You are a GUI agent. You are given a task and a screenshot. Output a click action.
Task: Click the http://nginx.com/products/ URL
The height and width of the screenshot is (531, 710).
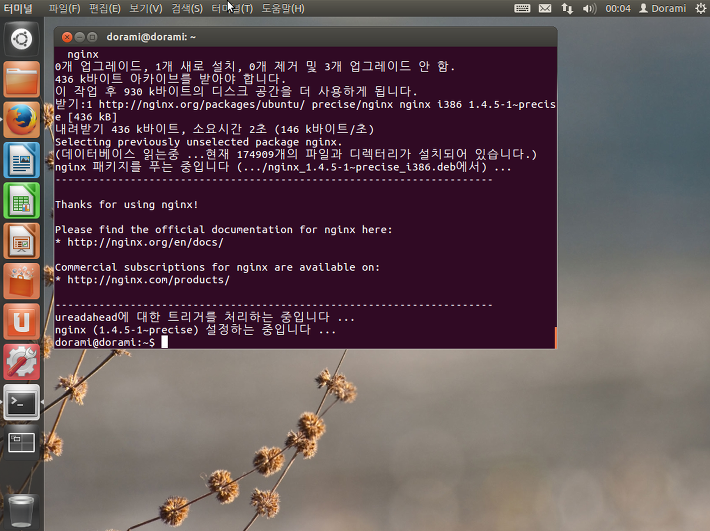[149, 280]
